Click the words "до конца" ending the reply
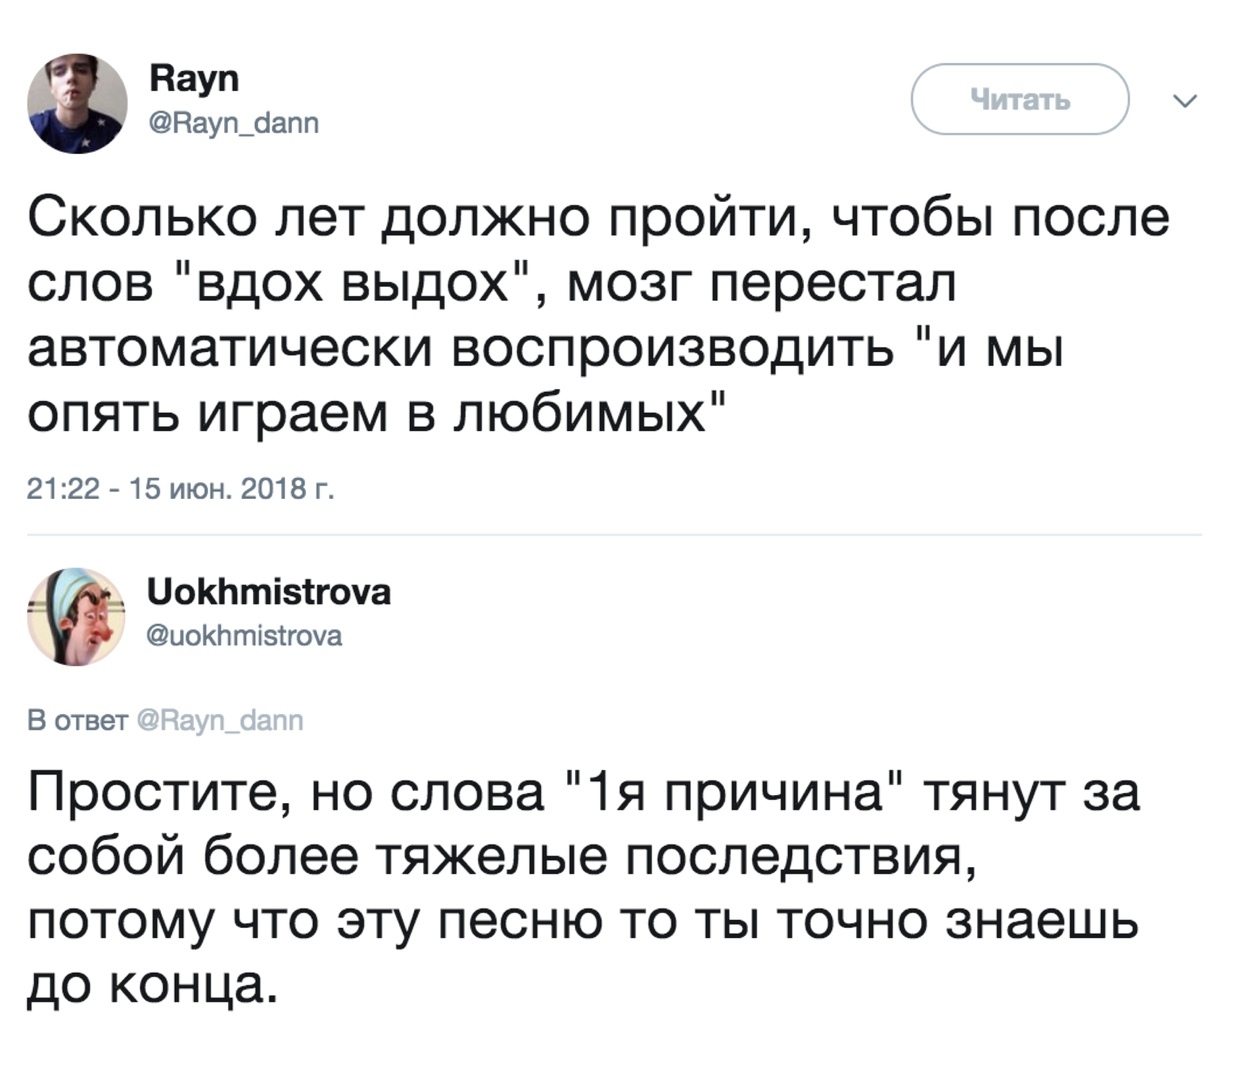Screen dimensions: 1234x1080 pos(149,986)
